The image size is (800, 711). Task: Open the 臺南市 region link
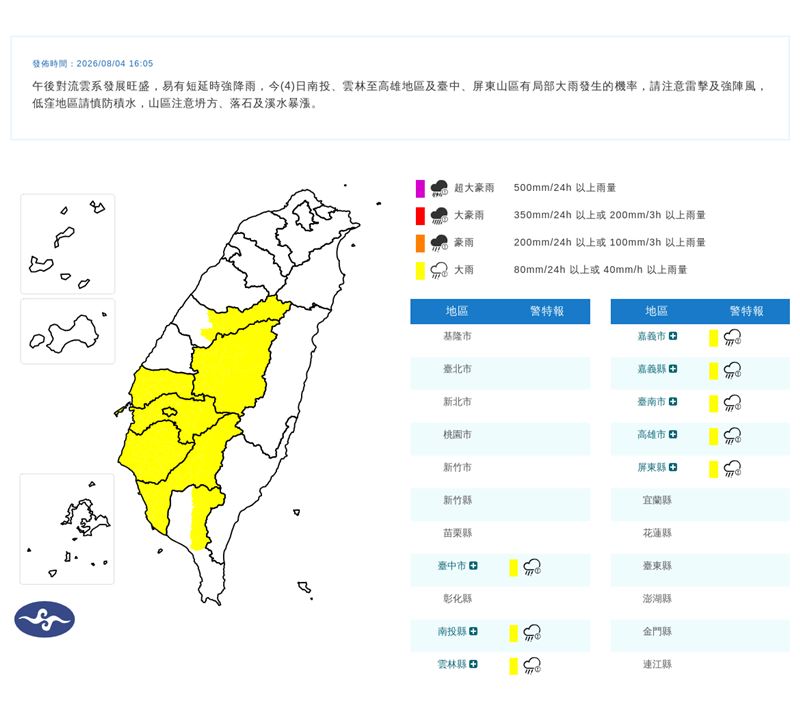652,402
